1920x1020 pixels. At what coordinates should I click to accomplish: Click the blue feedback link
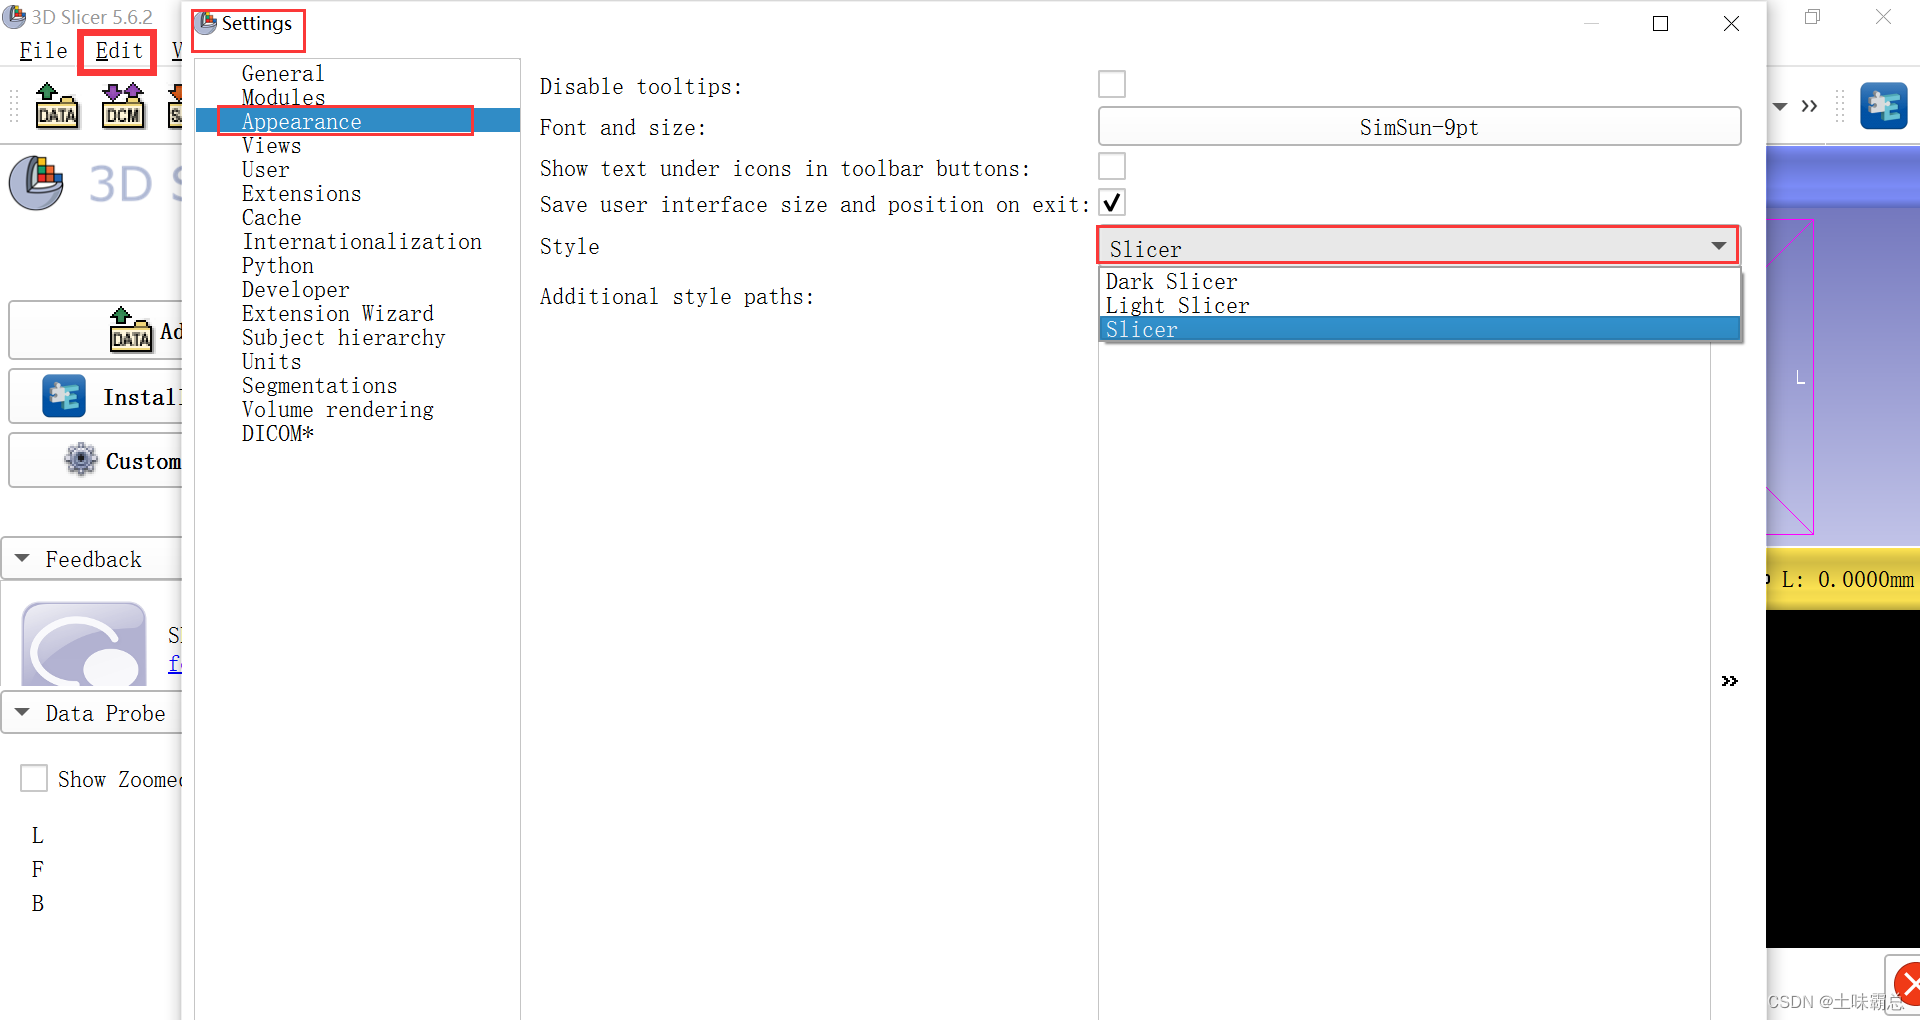point(175,663)
